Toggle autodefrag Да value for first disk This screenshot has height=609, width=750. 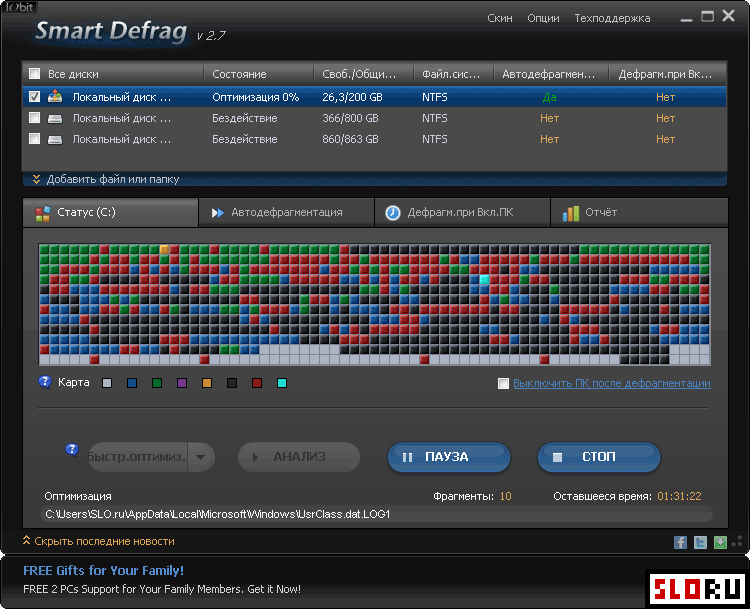[x=549, y=97]
